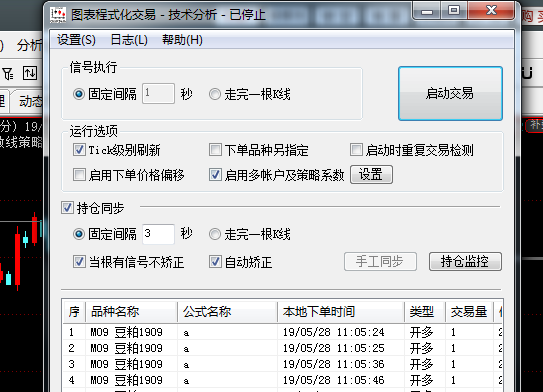Toggle 自动矫正 checkbox
The width and height of the screenshot is (543, 392).
point(215,262)
